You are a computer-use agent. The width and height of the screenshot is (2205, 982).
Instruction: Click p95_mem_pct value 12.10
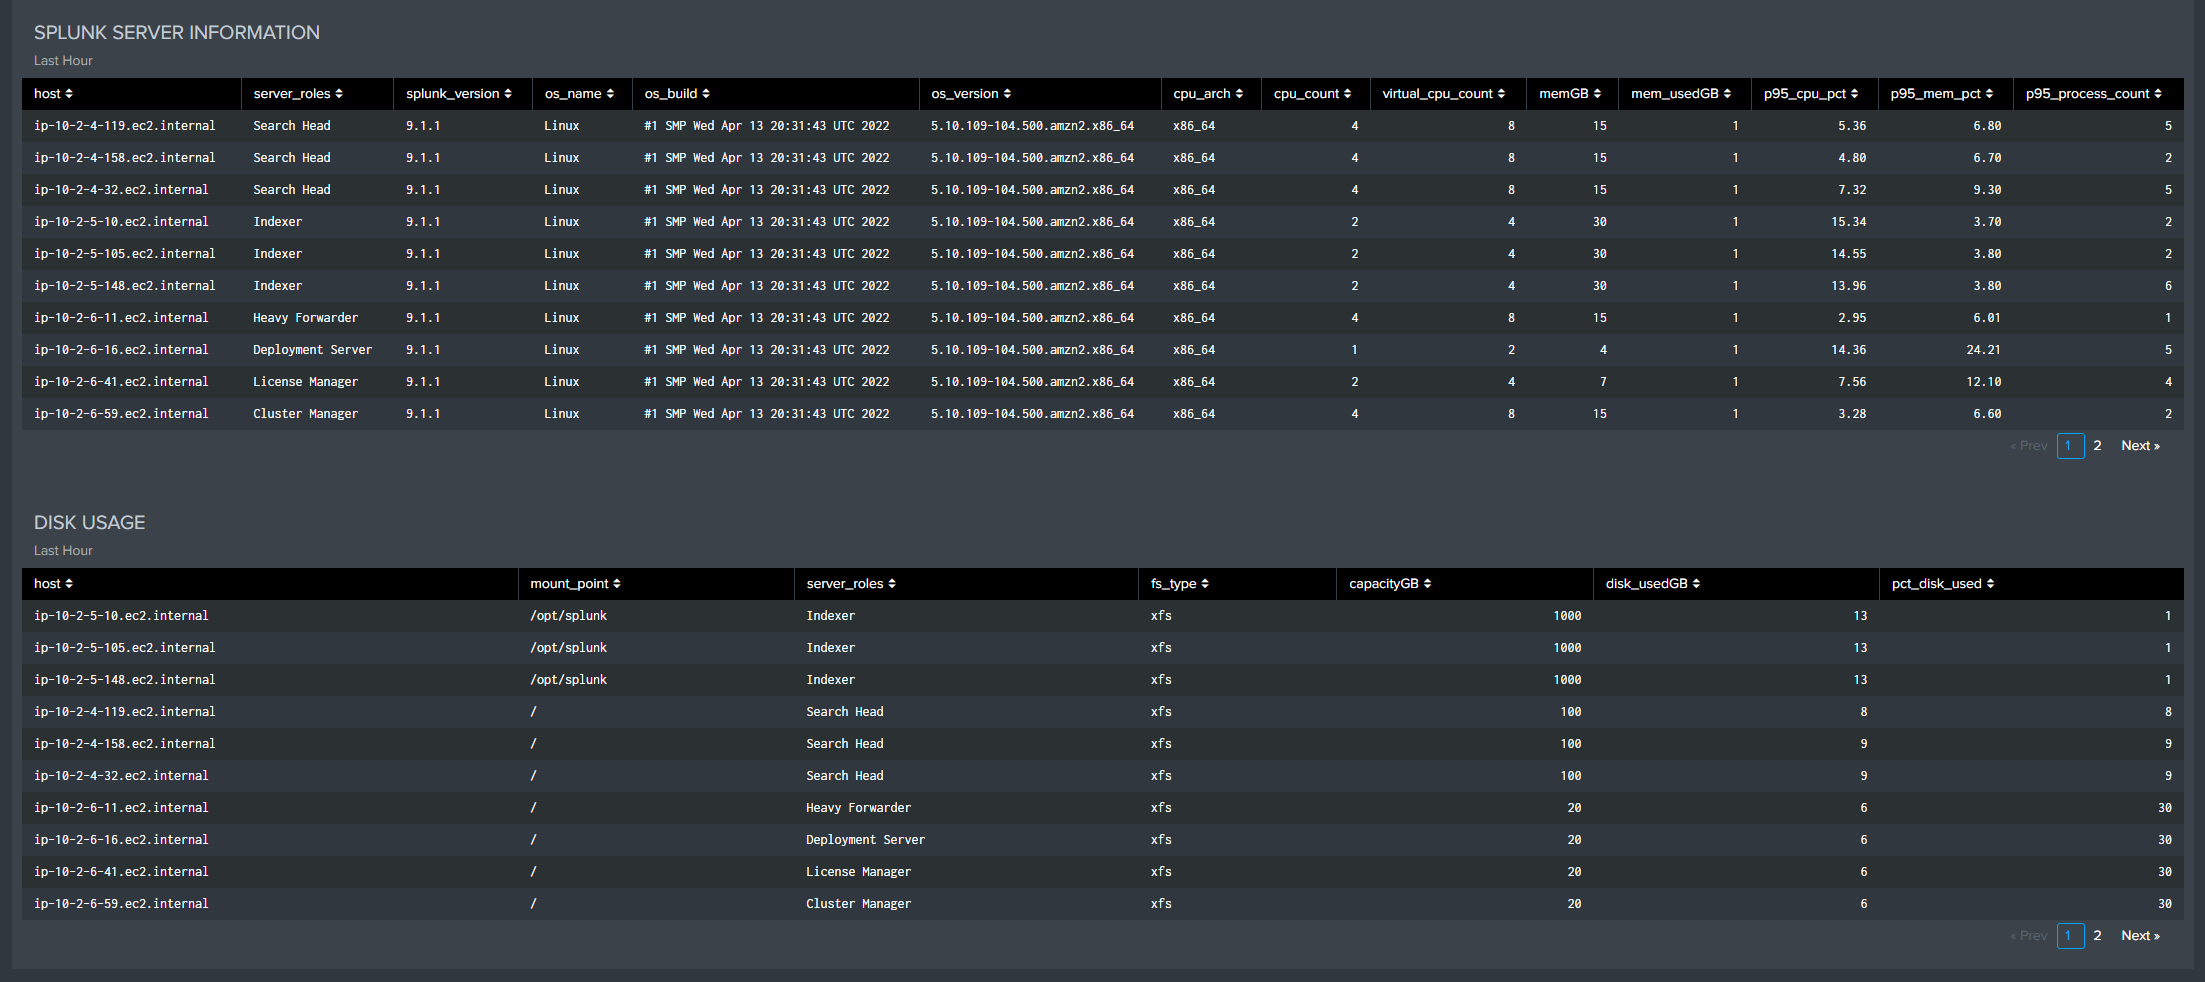(x=1983, y=382)
